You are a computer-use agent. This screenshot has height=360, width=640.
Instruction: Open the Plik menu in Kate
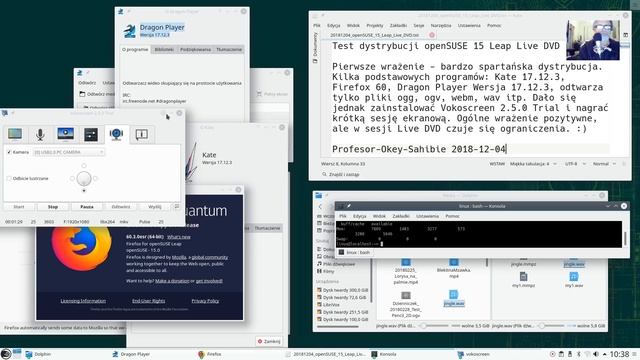317,25
